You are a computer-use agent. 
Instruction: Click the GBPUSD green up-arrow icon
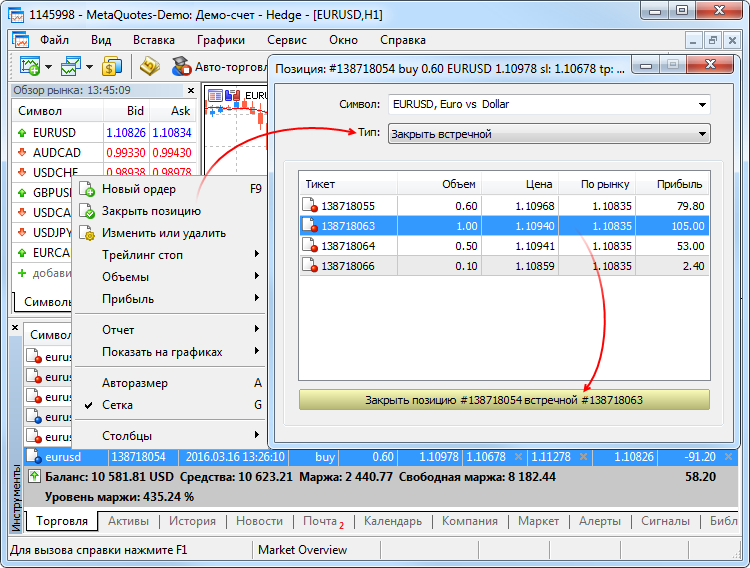point(22,192)
